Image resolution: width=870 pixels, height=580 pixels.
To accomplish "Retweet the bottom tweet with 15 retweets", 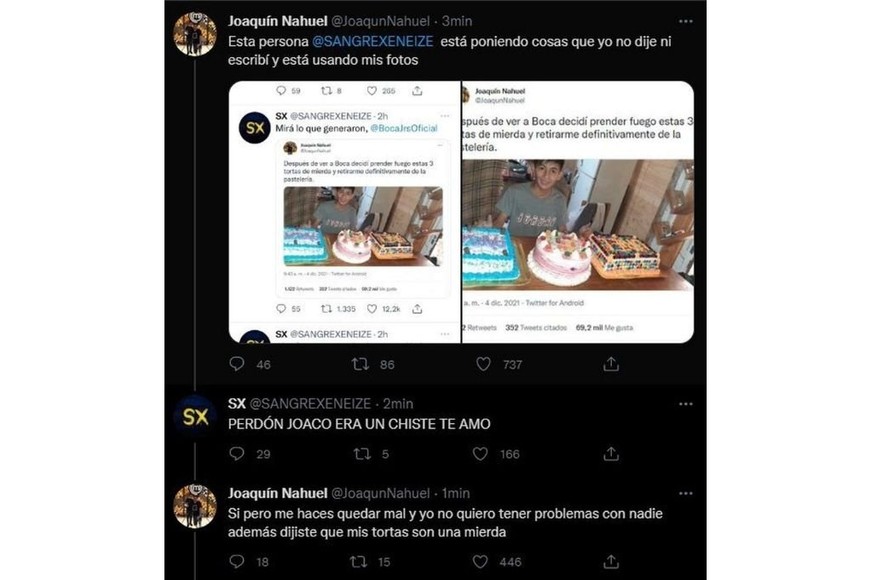I will point(361,562).
